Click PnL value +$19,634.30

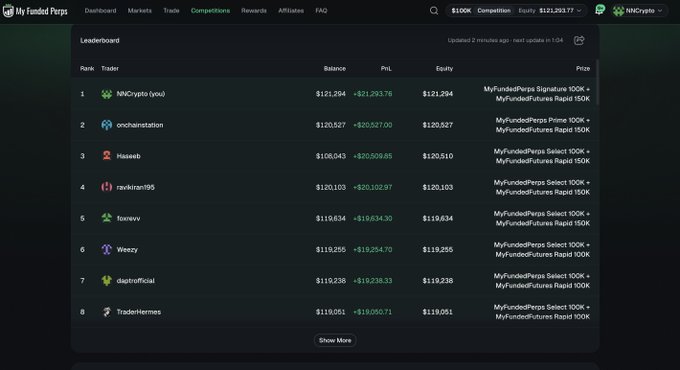coord(373,219)
